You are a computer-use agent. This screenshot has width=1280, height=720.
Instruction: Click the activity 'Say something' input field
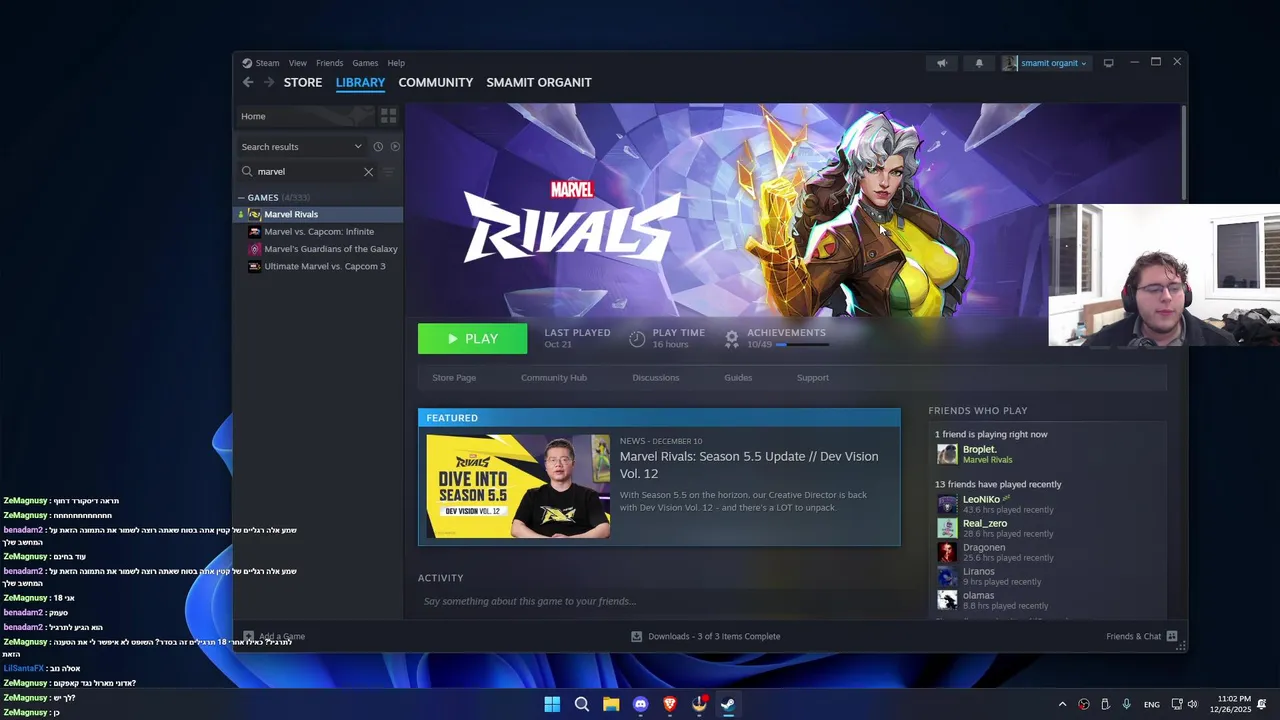point(660,601)
